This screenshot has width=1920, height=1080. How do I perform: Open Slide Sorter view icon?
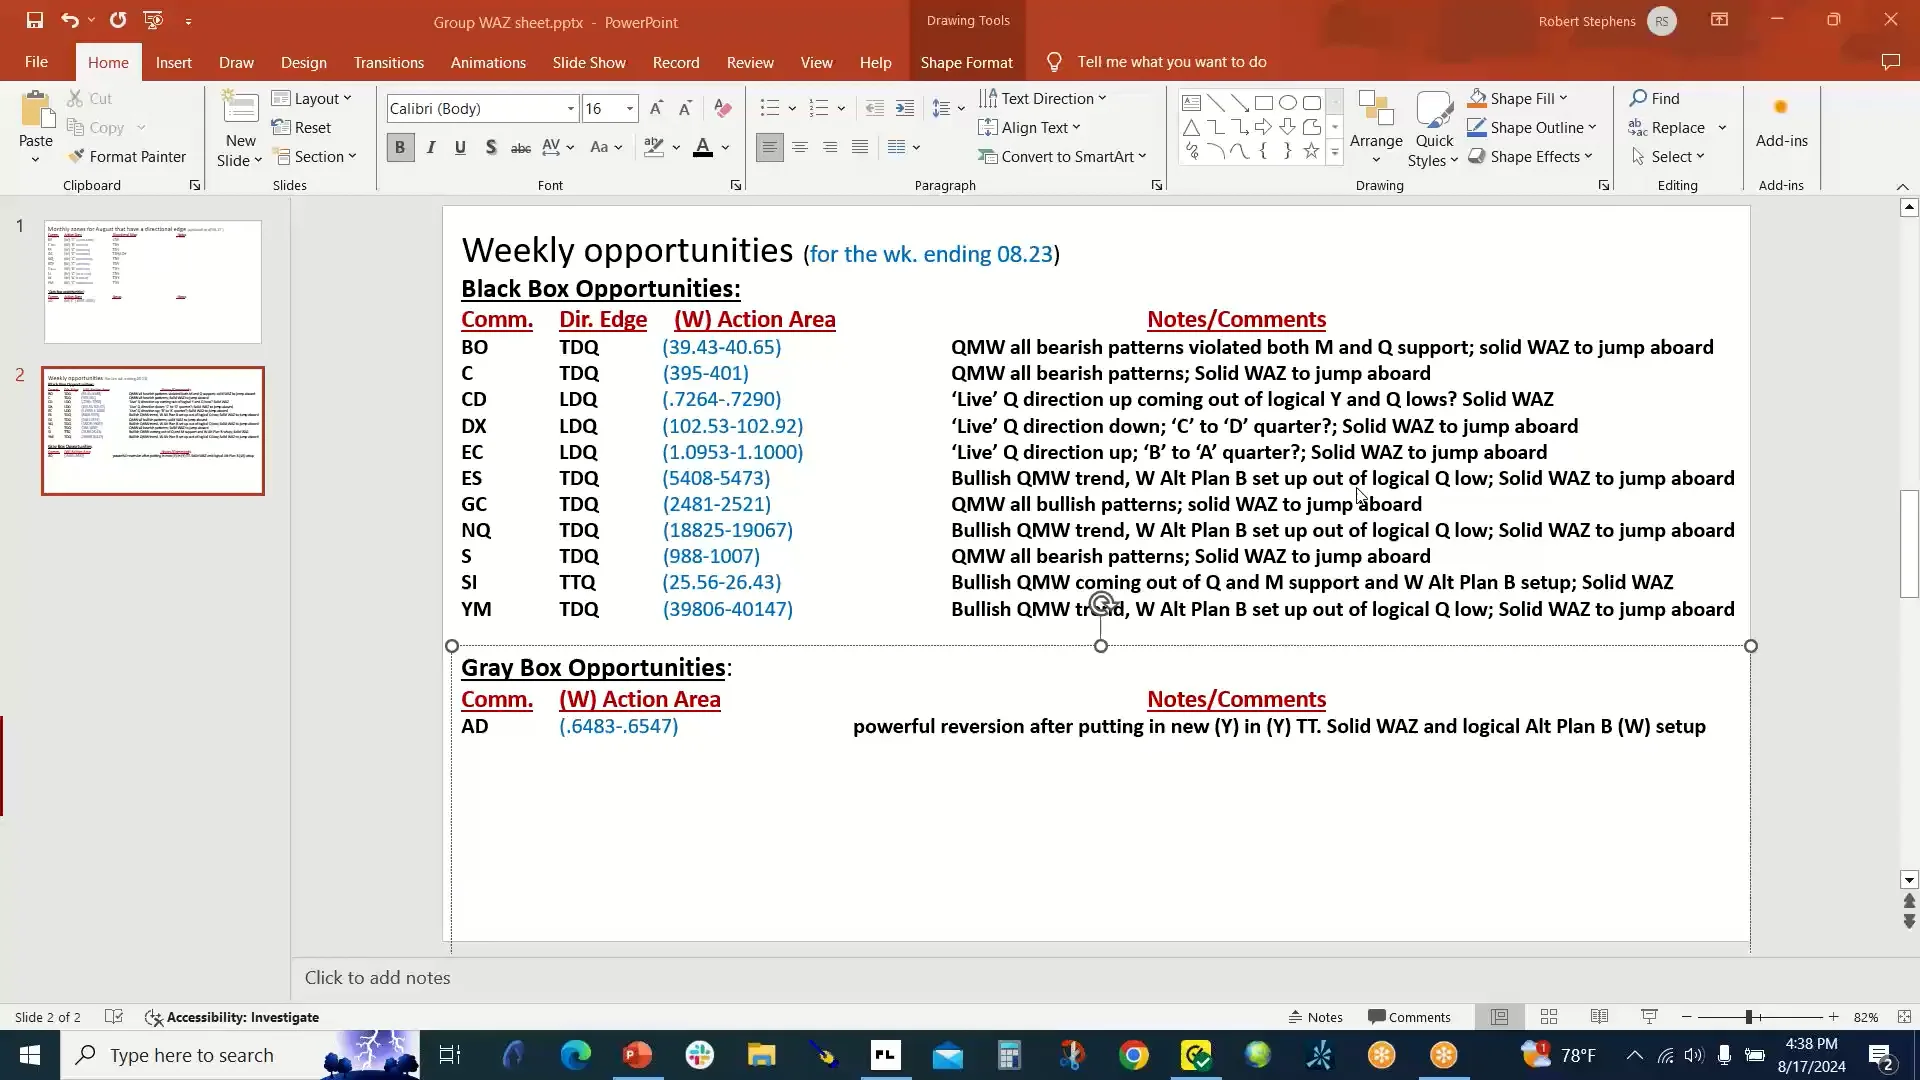point(1549,1017)
